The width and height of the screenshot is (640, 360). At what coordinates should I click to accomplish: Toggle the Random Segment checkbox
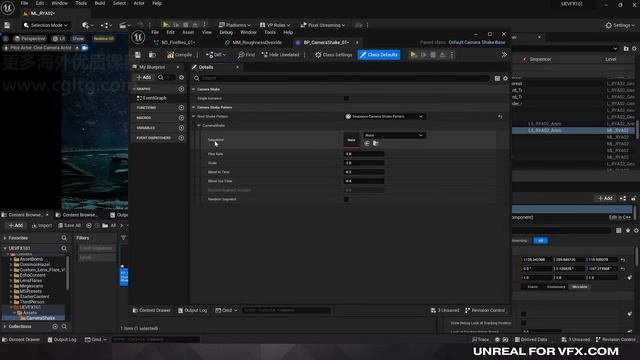(x=346, y=199)
